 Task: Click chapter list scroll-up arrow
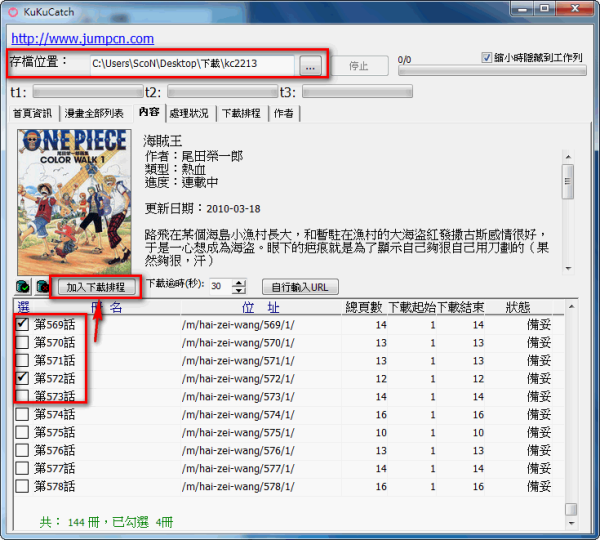571,306
